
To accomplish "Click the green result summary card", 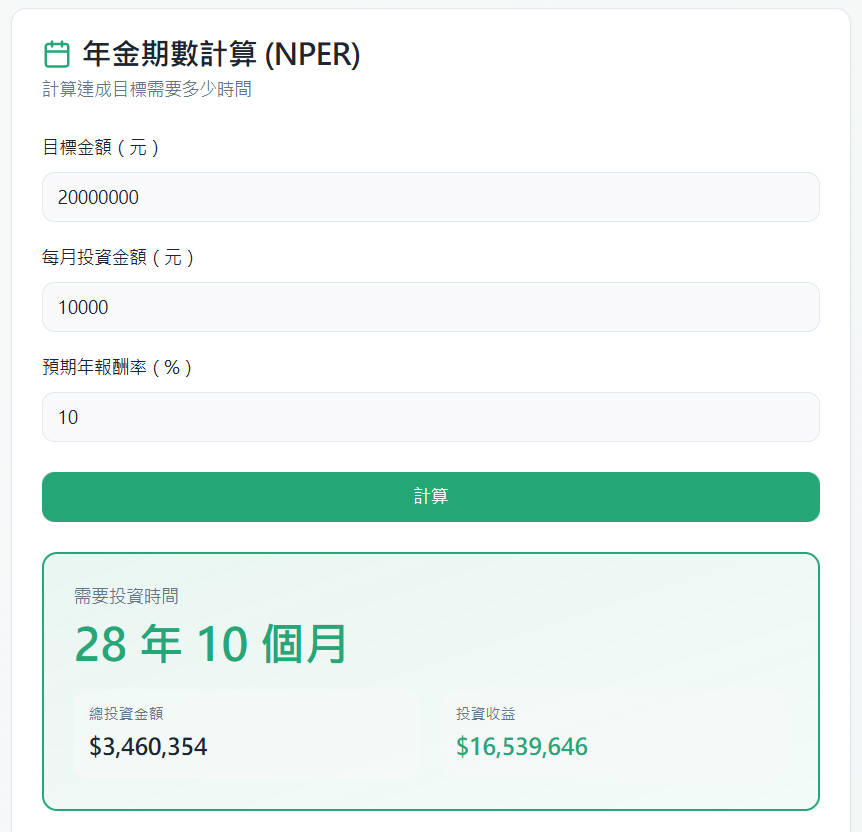I will 430,675.
